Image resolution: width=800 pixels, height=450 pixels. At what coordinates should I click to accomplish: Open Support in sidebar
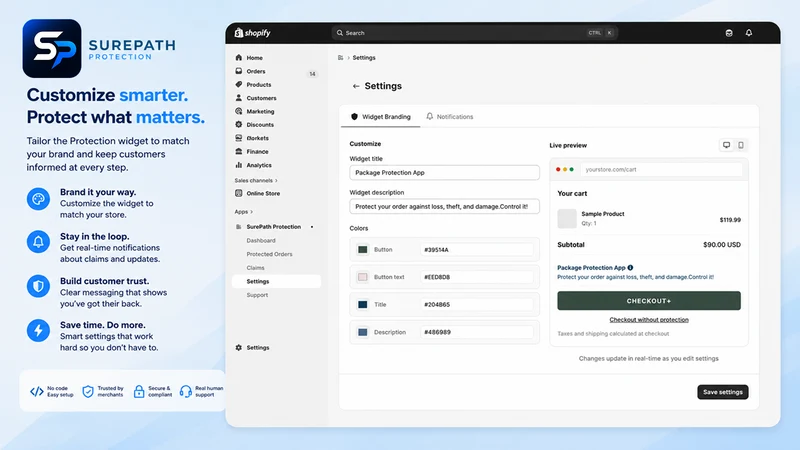(257, 295)
